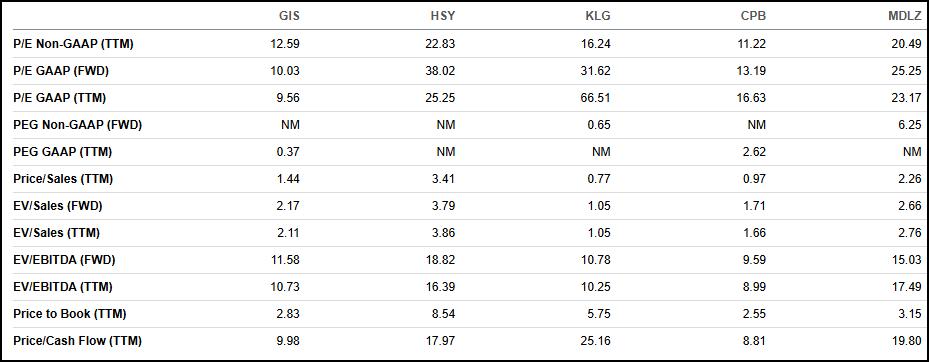Click the MDLZ column header

(904, 16)
